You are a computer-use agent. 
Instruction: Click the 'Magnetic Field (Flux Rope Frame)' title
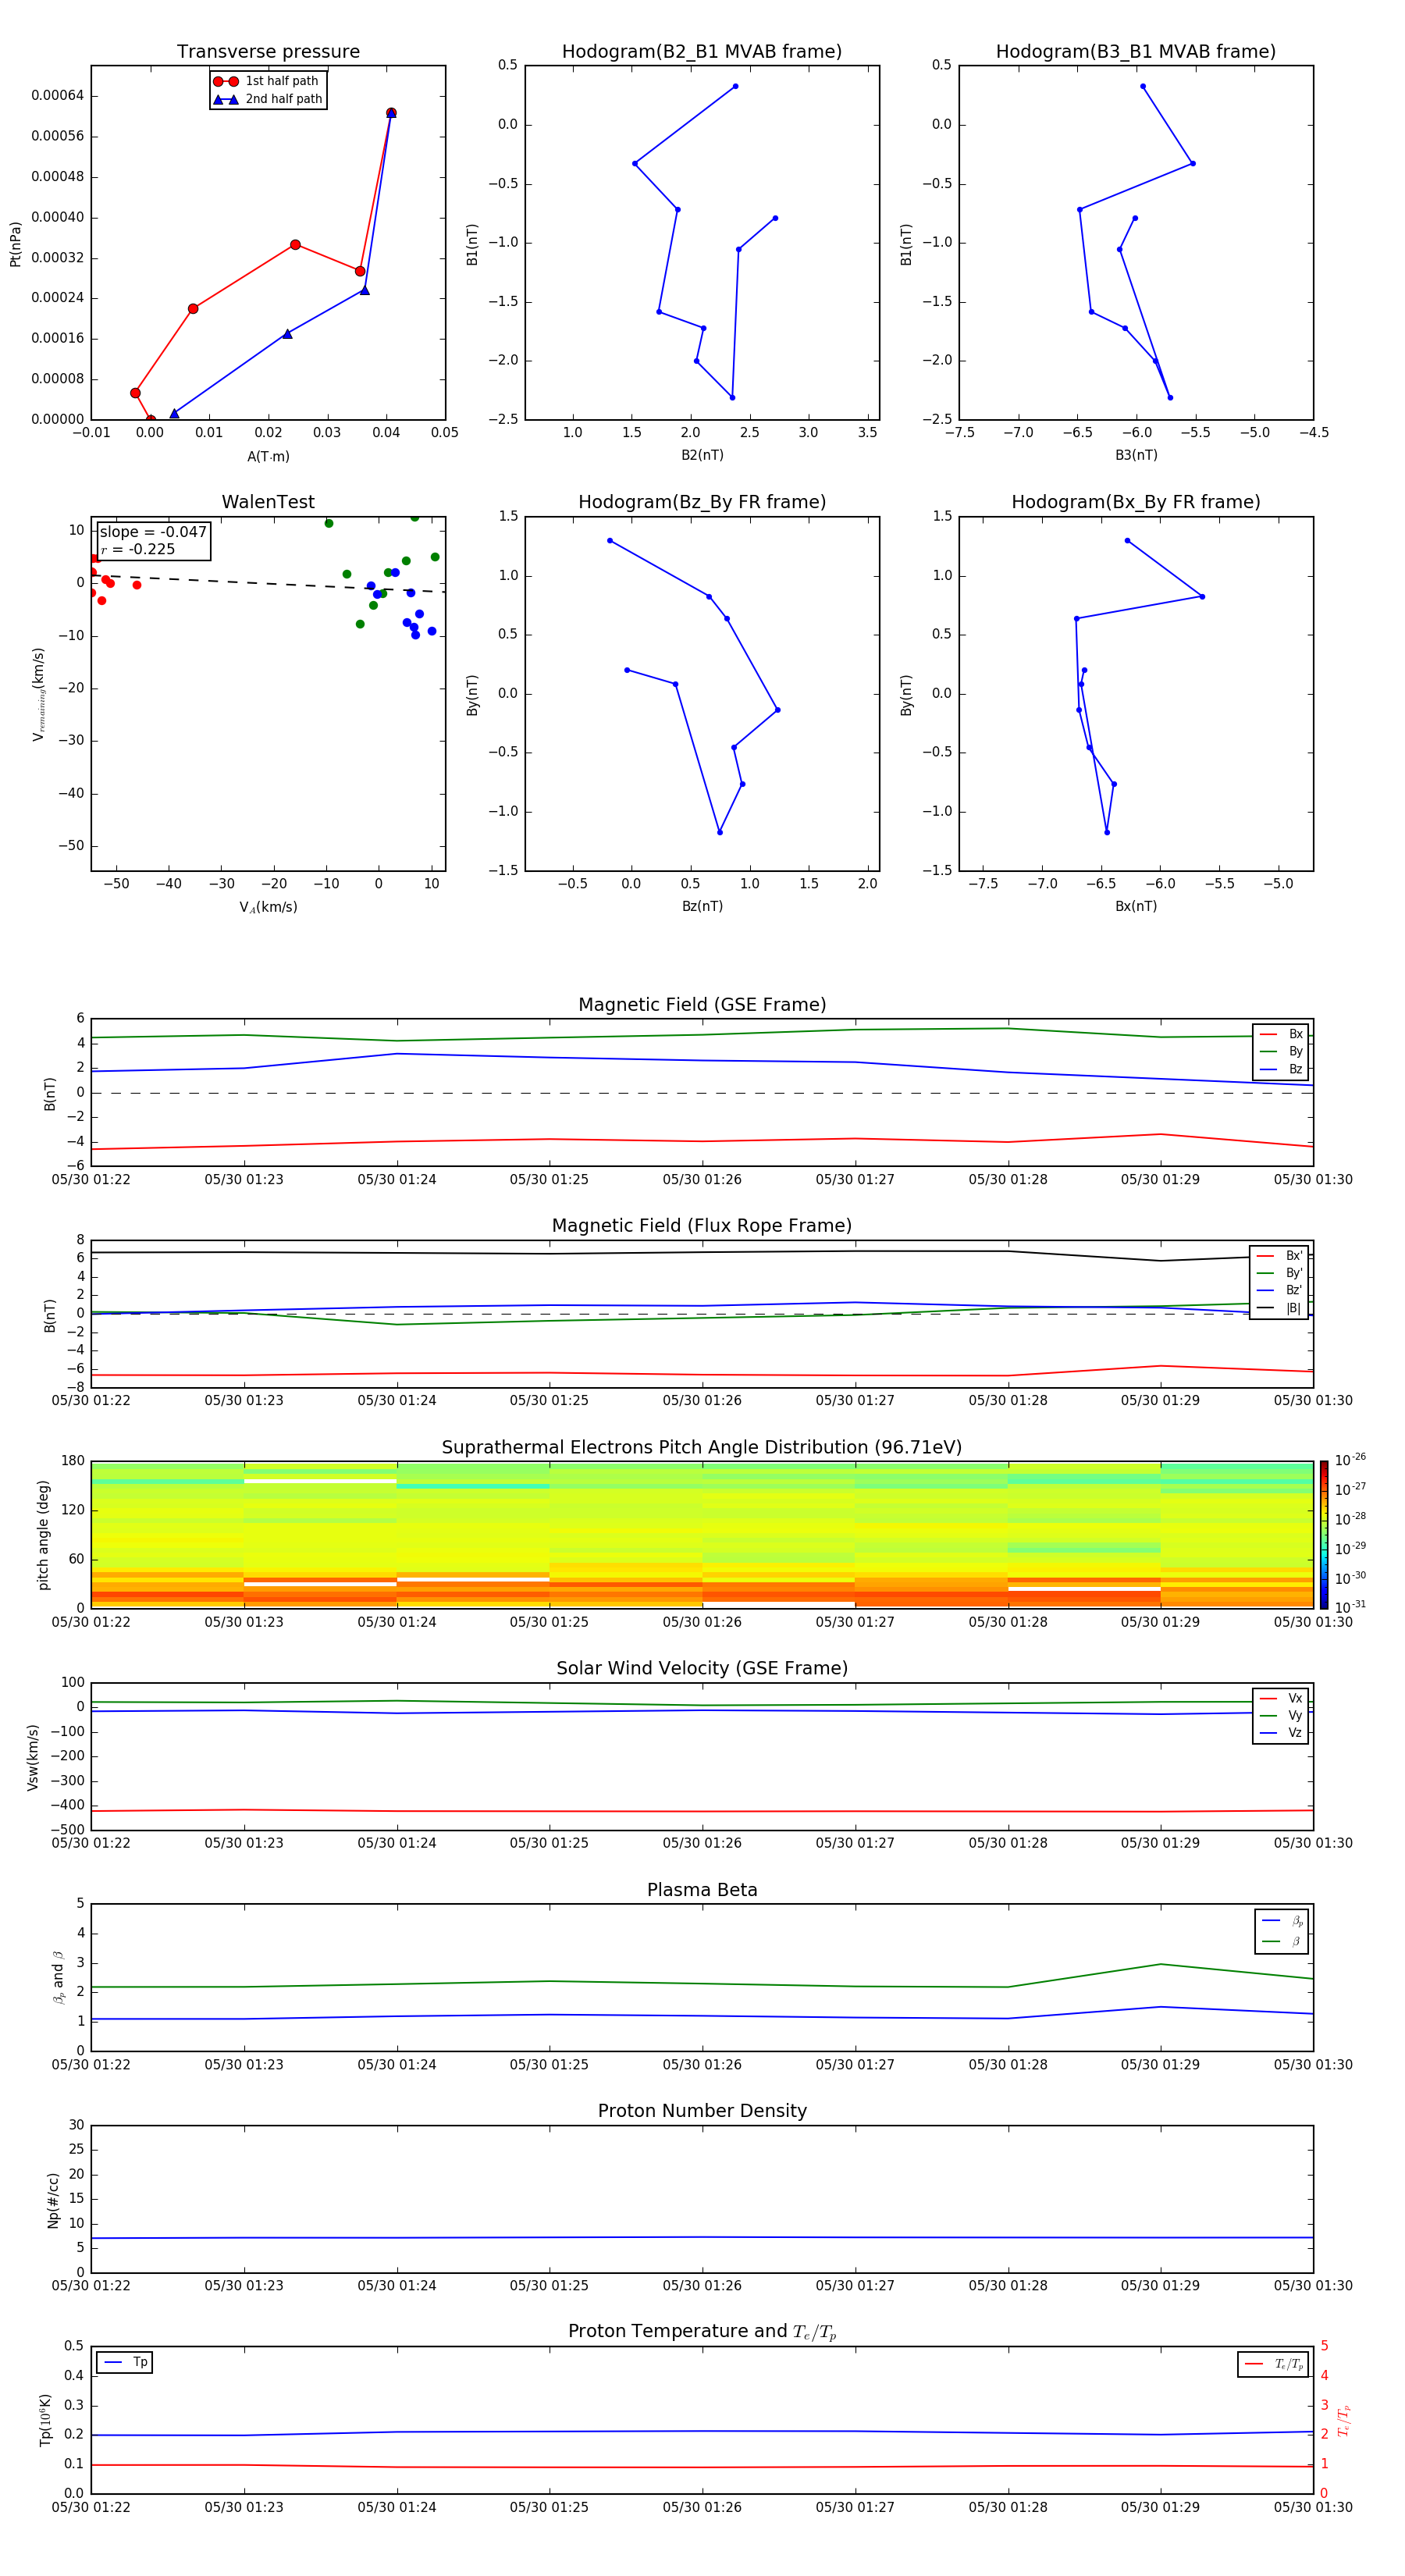(x=702, y=1226)
